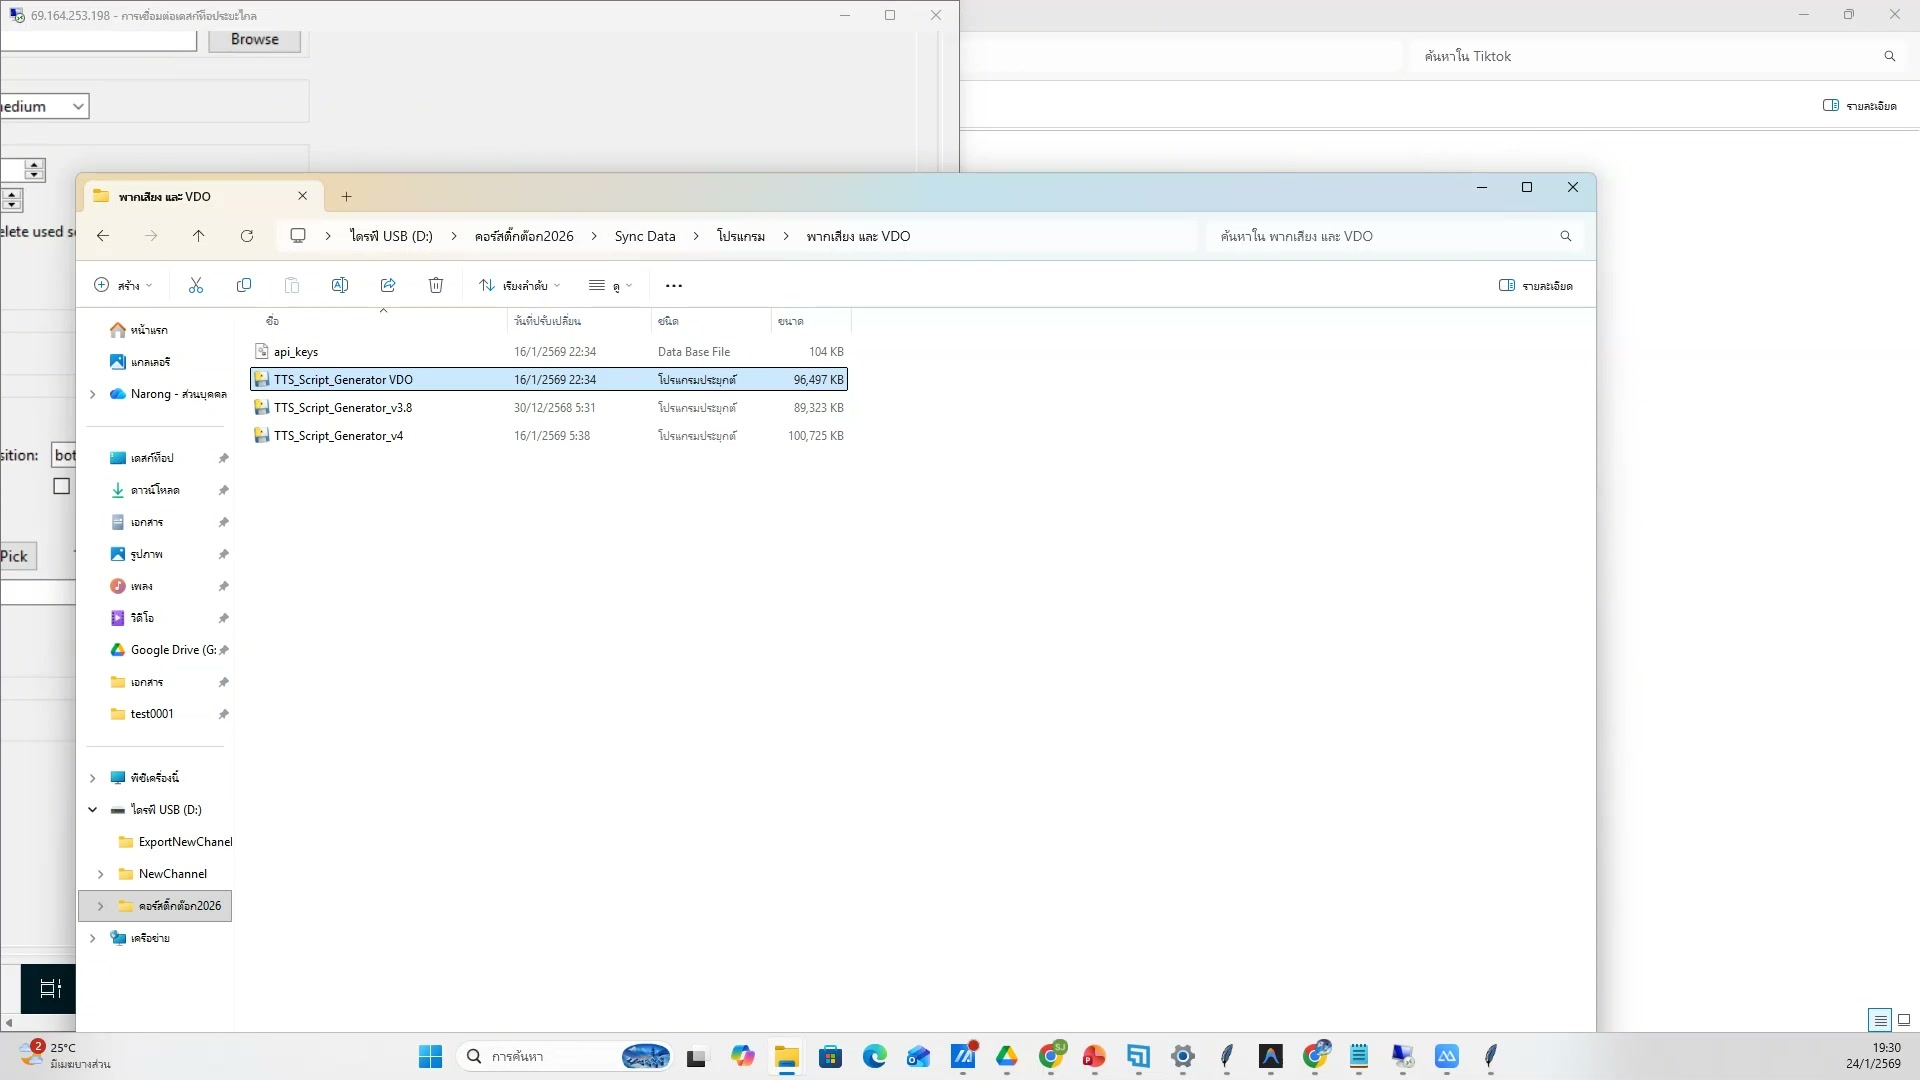The height and width of the screenshot is (1080, 1920).
Task: Open the See more ellipsis menu
Action: point(673,285)
